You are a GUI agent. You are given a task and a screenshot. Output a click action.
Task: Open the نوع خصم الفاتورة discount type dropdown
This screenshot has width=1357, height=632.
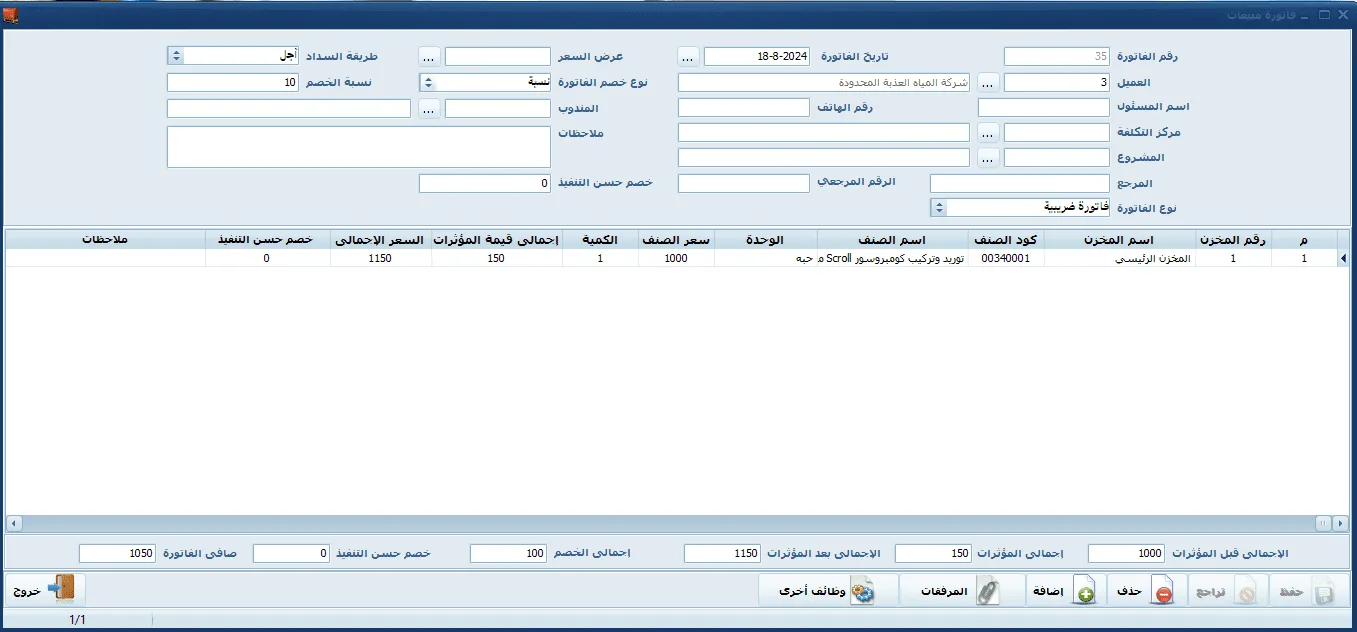(428, 83)
